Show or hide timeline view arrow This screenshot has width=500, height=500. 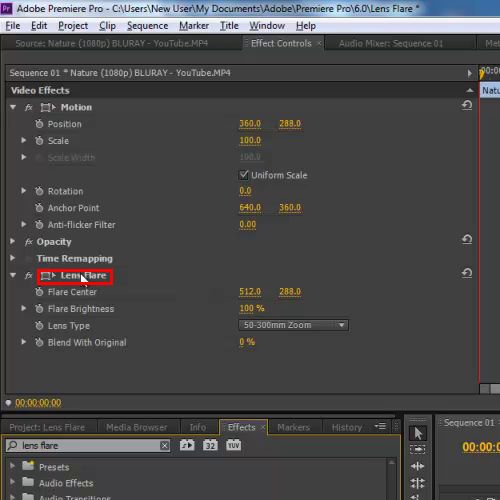pyautogui.click(x=469, y=73)
